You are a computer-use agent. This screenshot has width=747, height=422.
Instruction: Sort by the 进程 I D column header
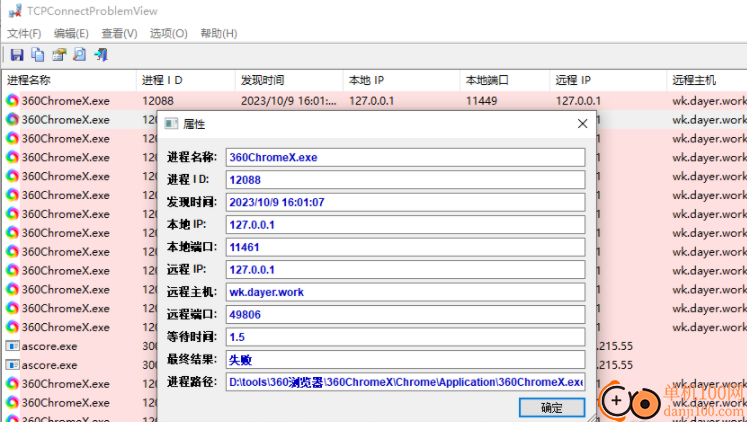pyautogui.click(x=186, y=80)
